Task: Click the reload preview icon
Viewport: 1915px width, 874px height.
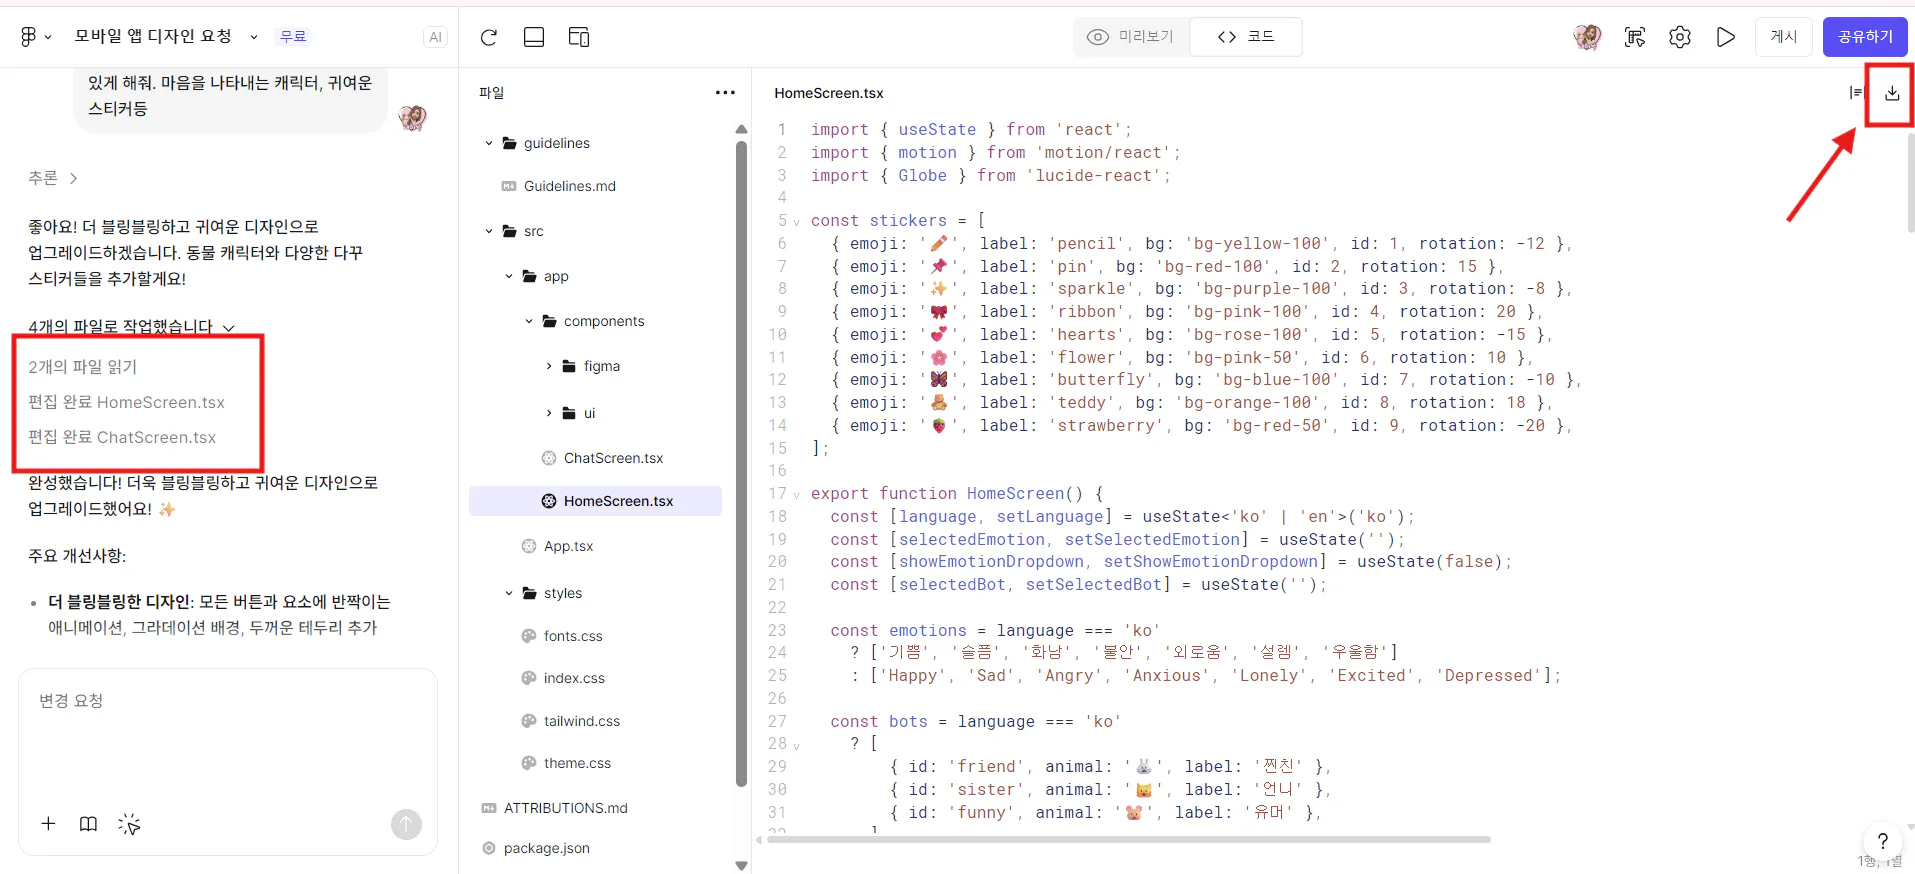Action: 489,37
